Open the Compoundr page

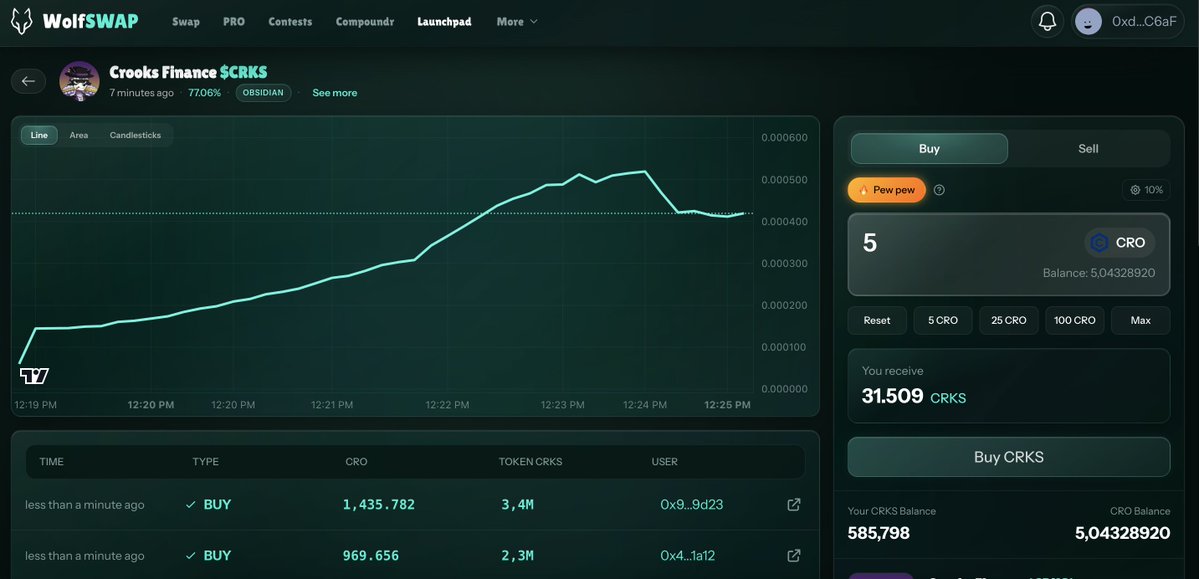tap(365, 21)
